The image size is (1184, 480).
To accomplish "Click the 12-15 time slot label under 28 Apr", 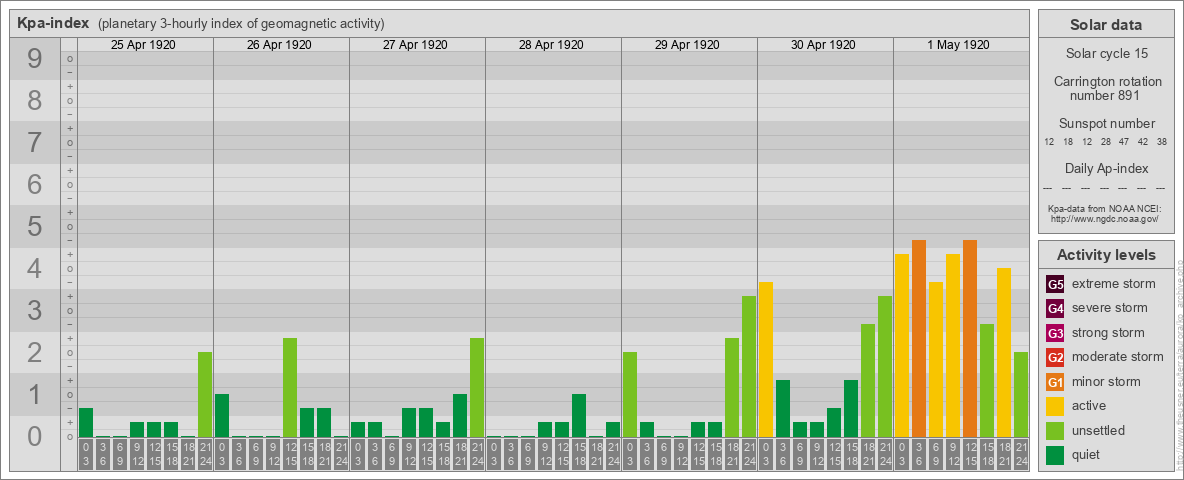I will [562, 454].
